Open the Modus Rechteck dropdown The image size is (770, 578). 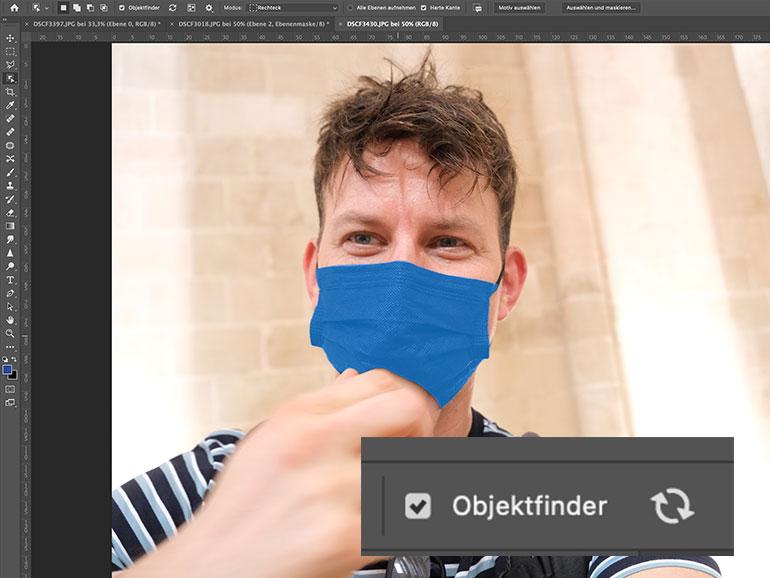[x=293, y=8]
